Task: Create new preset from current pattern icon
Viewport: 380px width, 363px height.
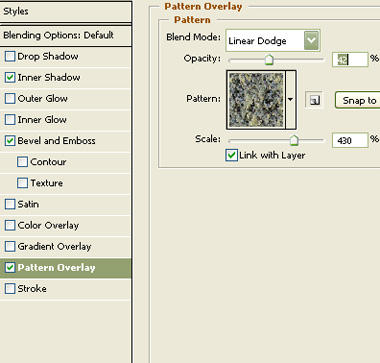Action: tap(314, 100)
